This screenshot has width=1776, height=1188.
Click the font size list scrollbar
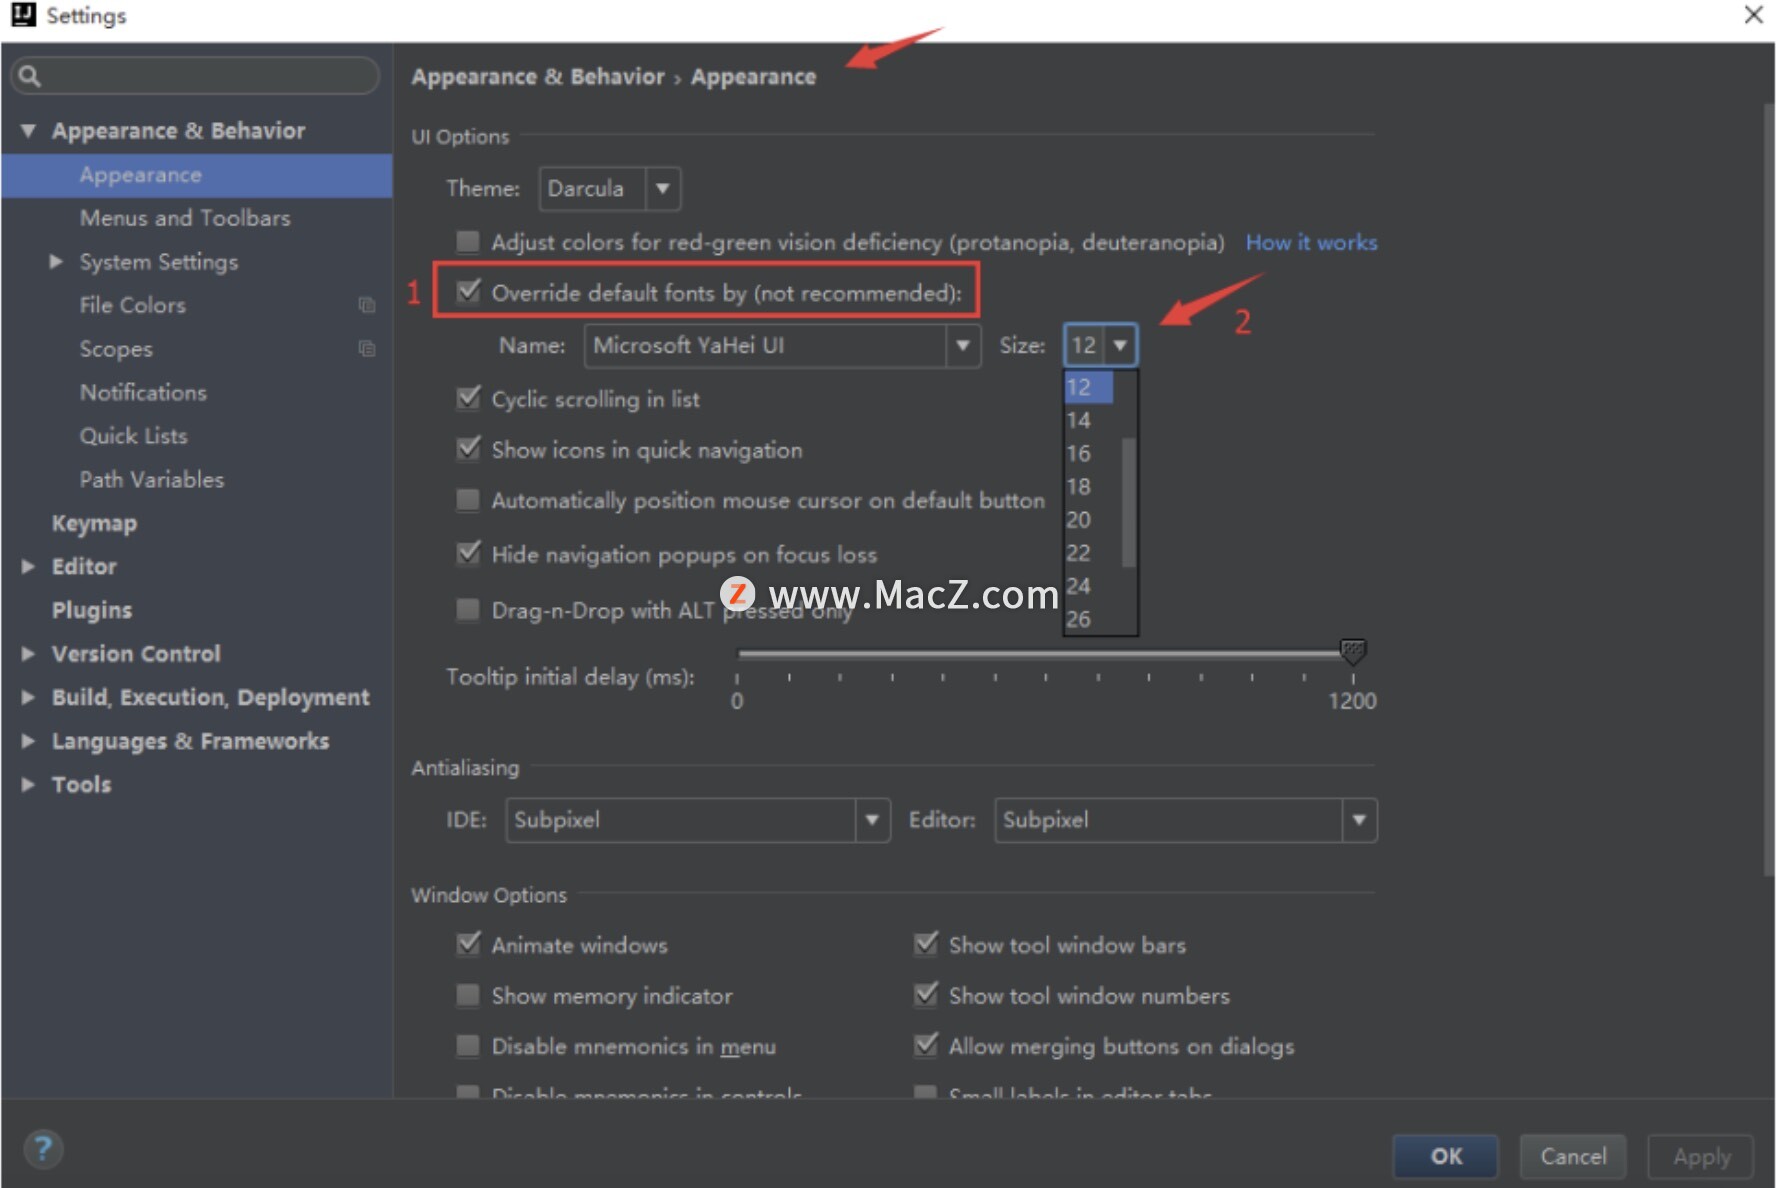(1128, 502)
